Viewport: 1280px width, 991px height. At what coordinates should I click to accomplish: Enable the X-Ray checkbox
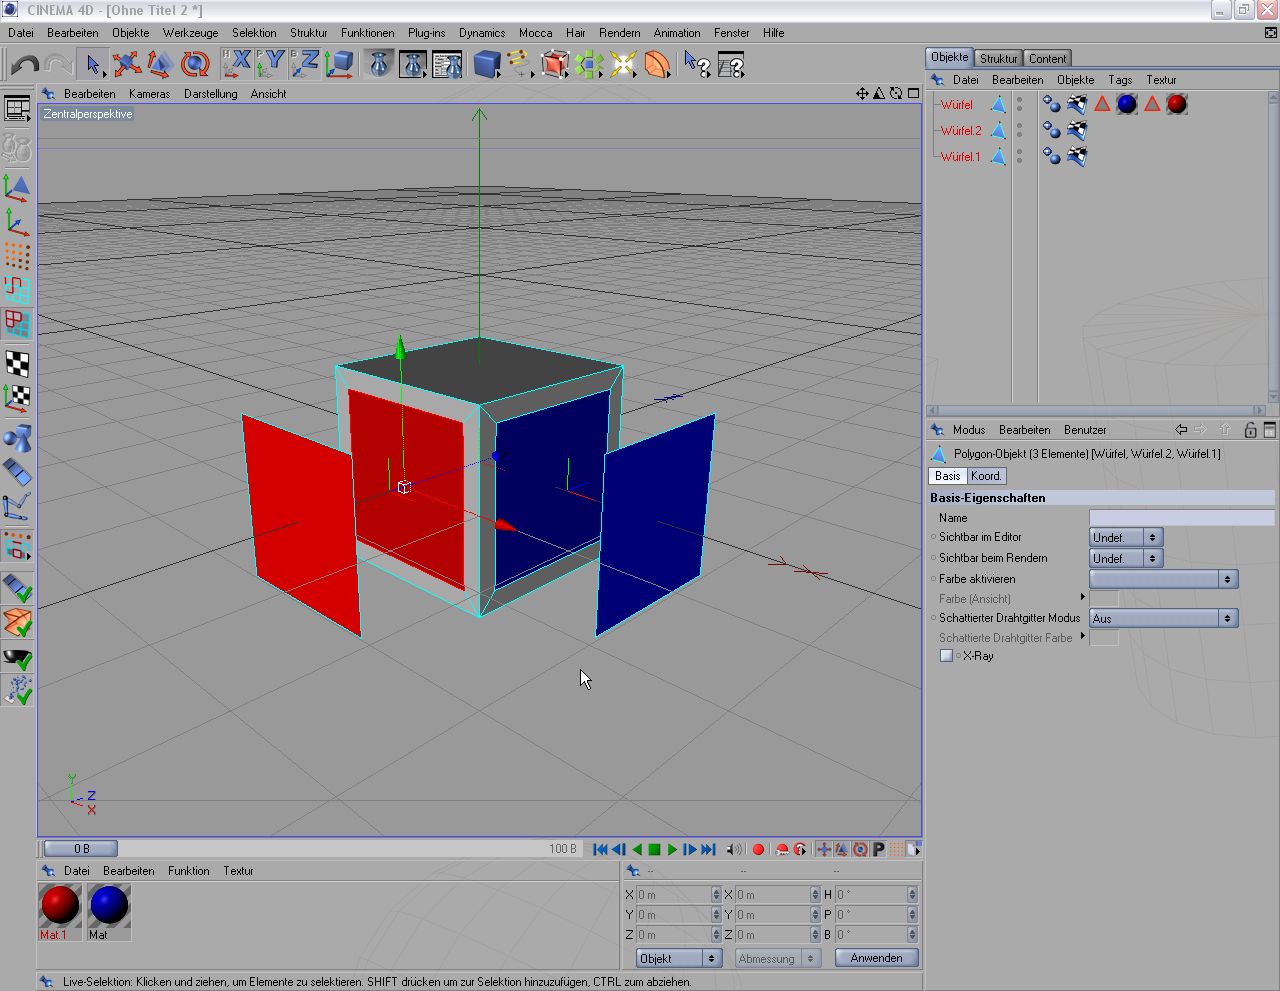(x=946, y=656)
